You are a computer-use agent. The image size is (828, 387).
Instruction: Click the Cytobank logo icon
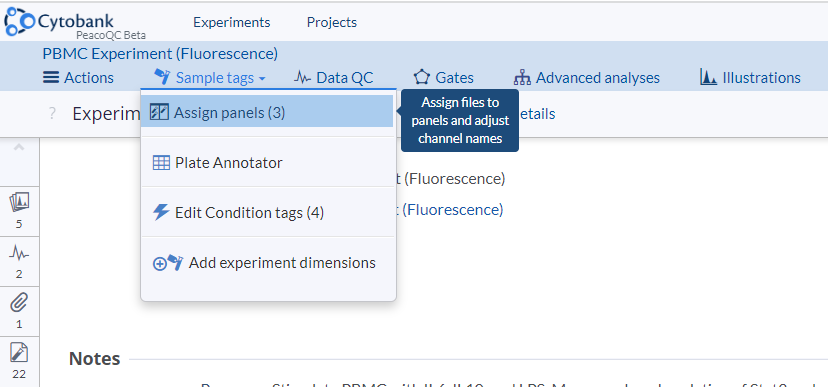[x=20, y=21]
